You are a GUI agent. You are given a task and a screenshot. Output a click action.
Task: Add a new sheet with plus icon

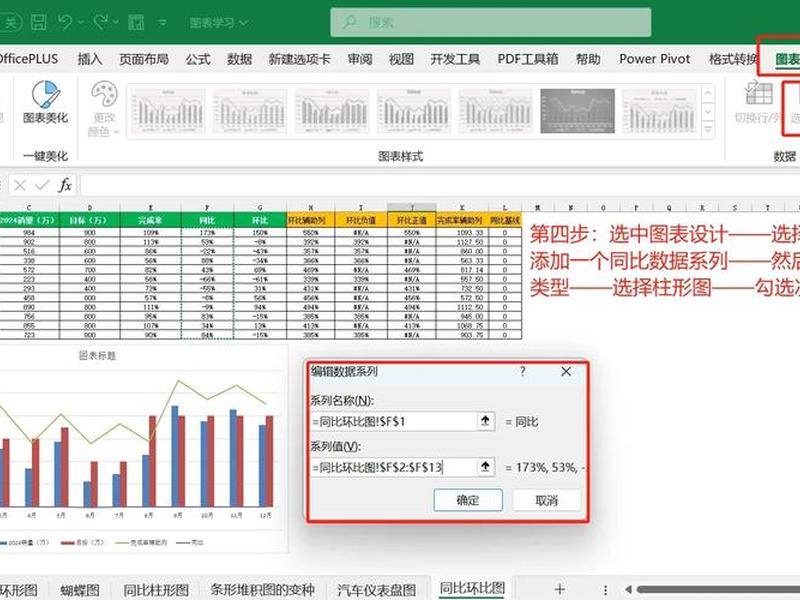click(x=560, y=588)
